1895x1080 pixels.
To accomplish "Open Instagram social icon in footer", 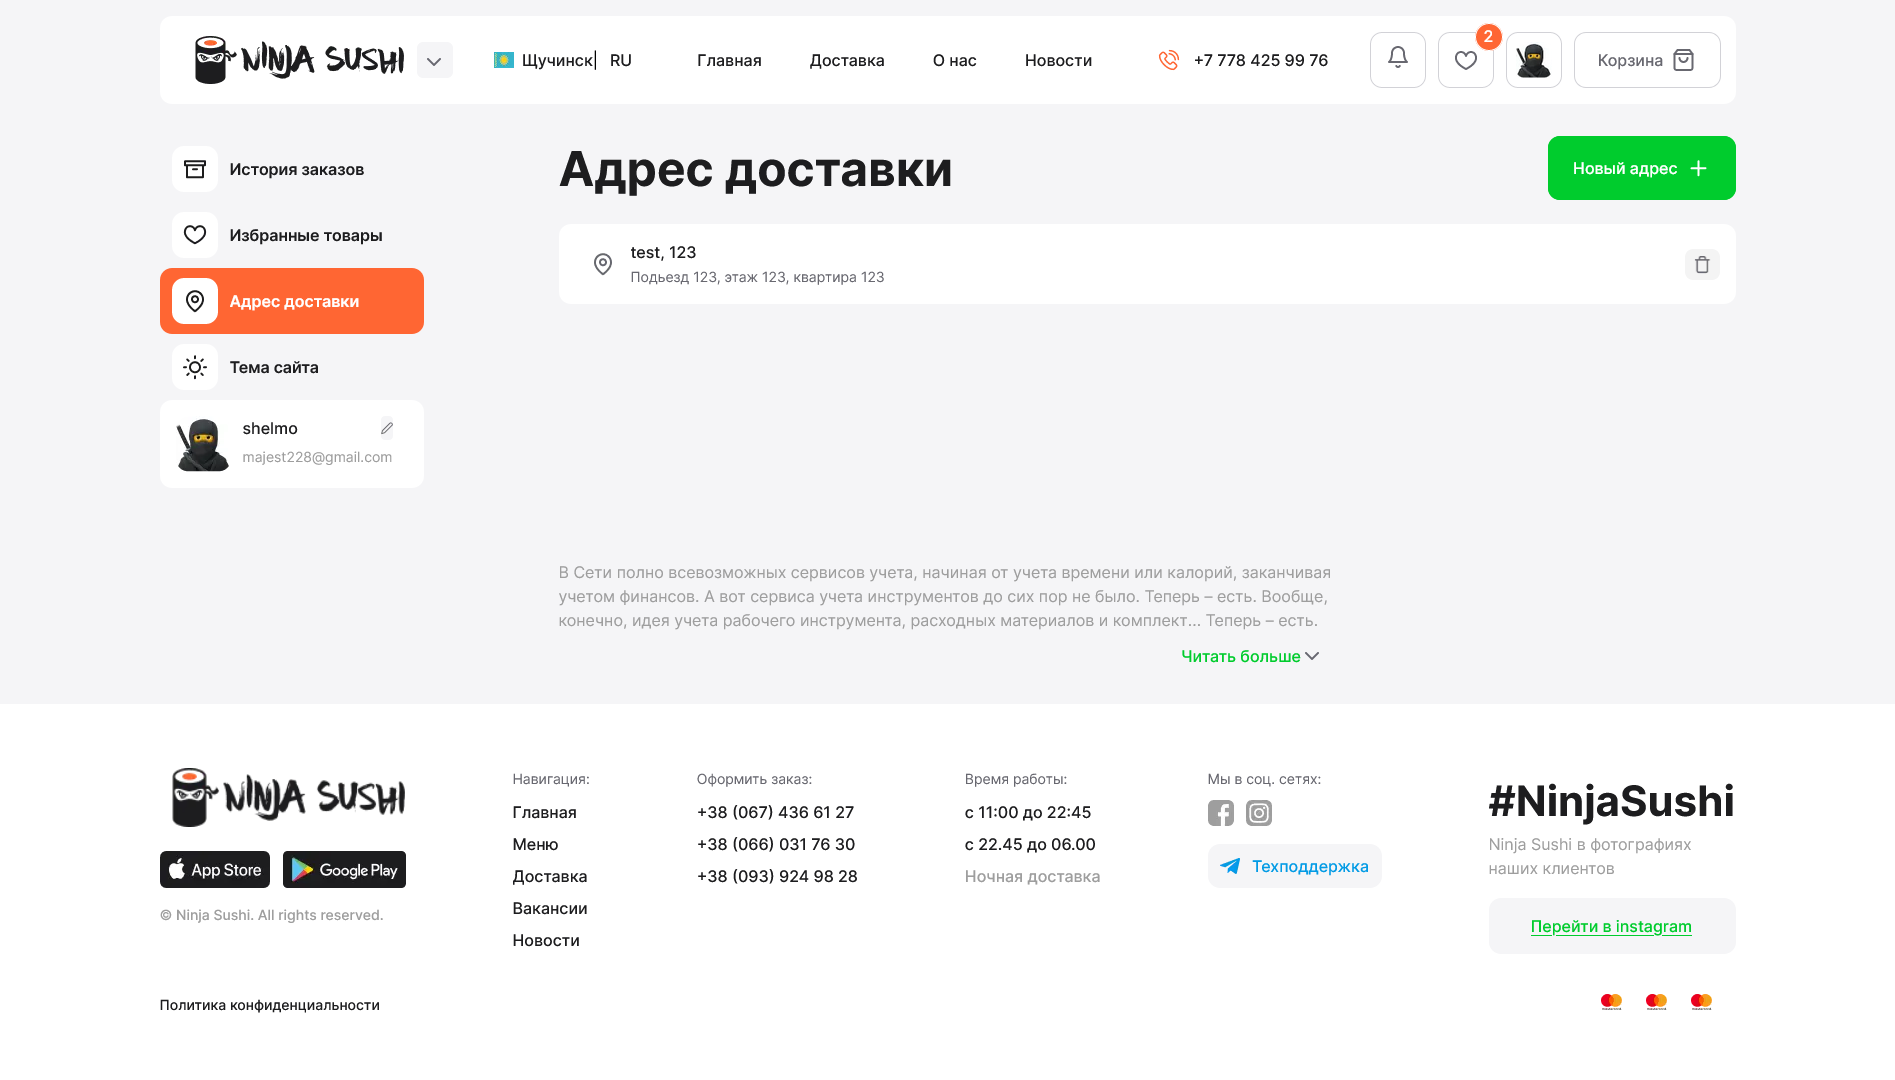I will tap(1259, 813).
